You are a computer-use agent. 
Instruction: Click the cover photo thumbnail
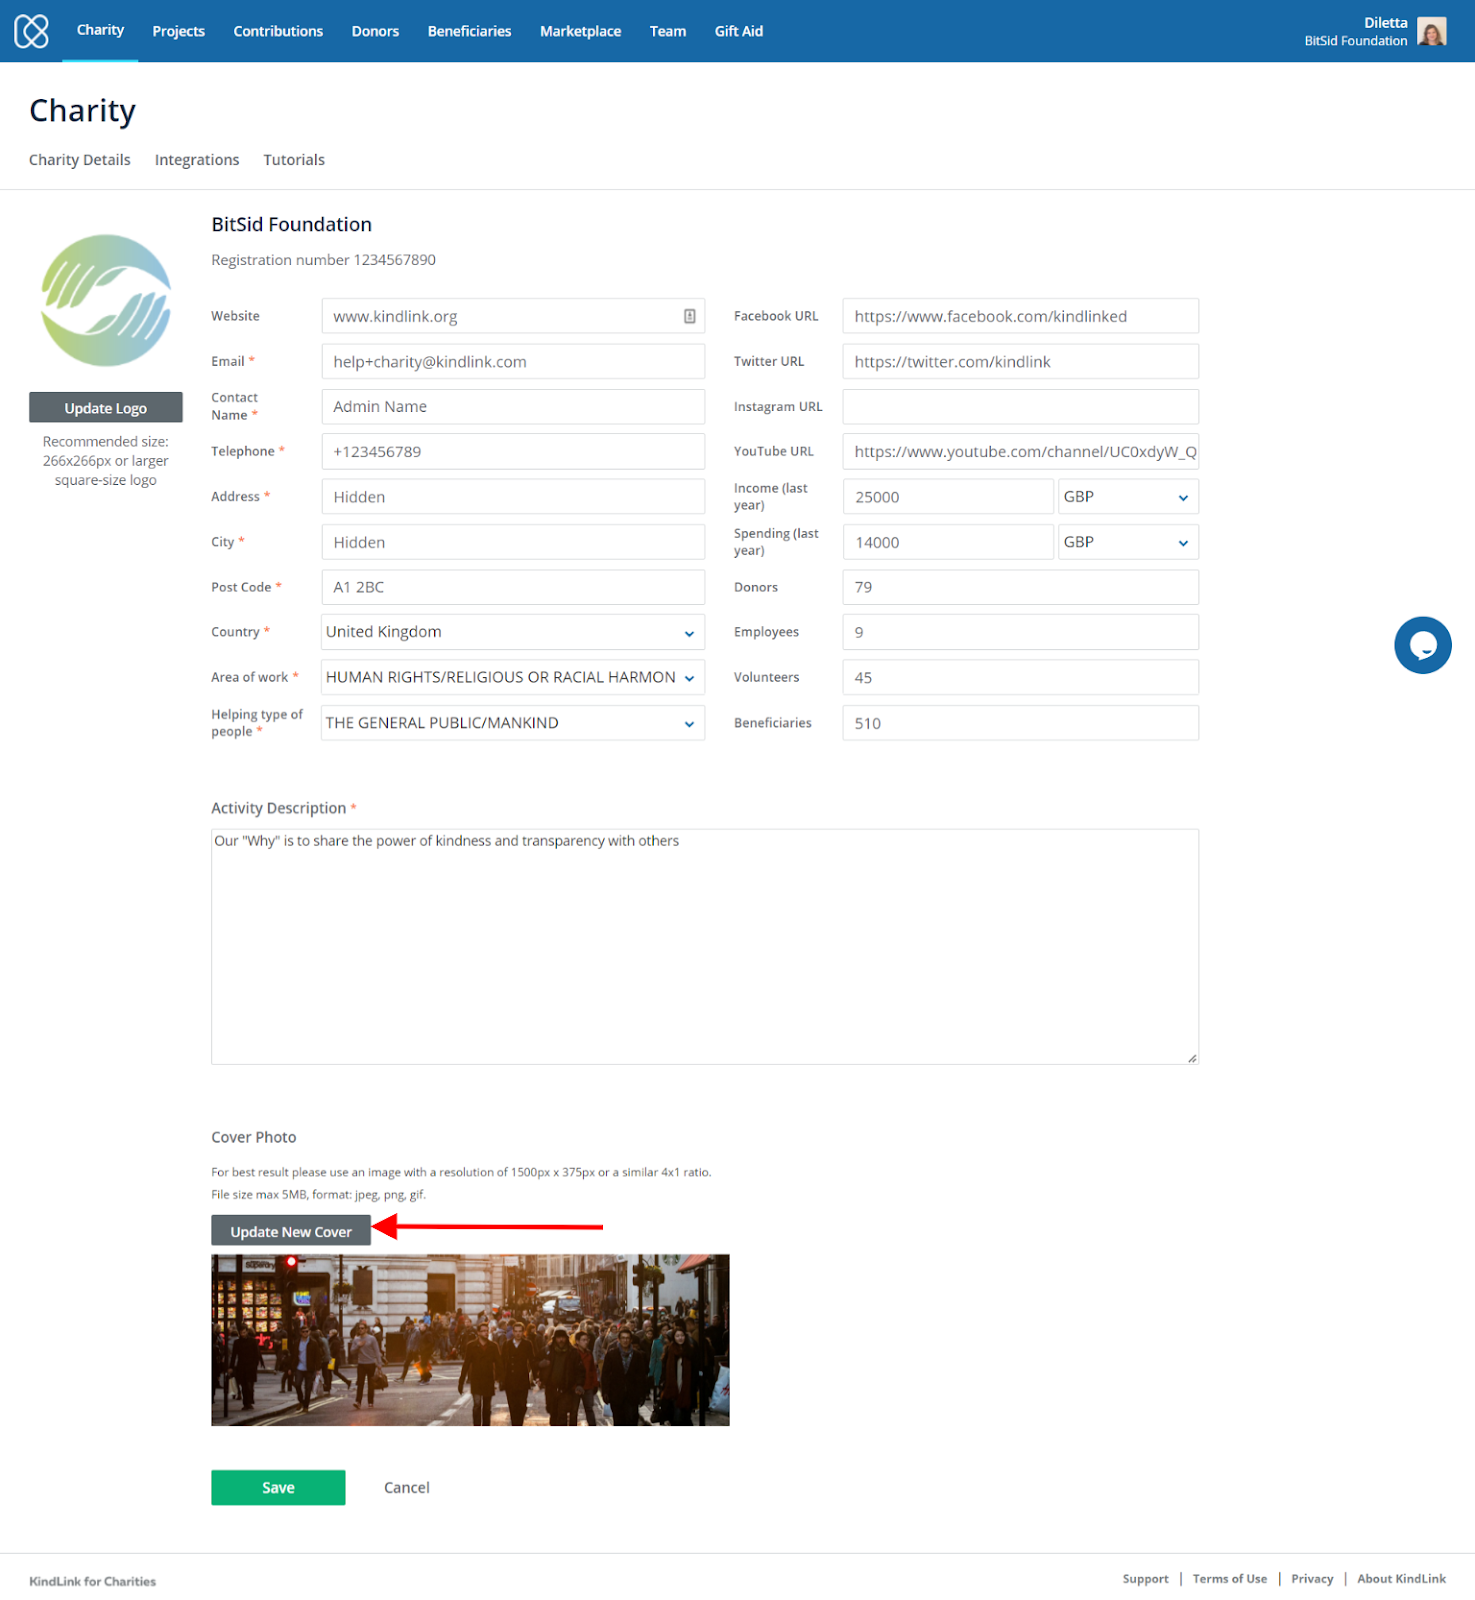(x=470, y=1340)
